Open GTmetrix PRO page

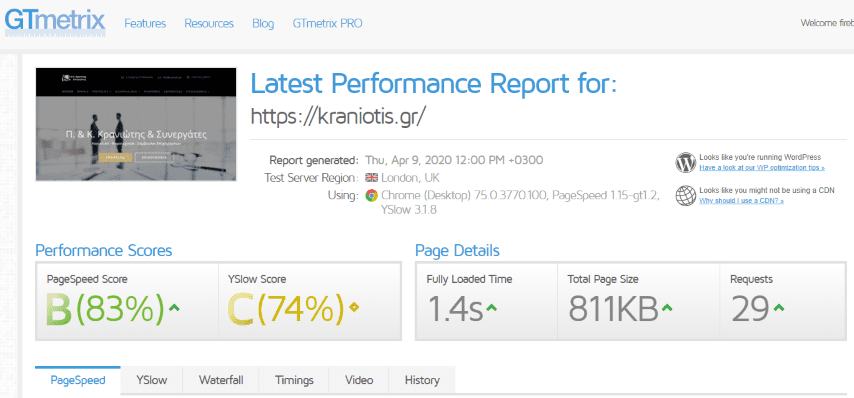click(x=327, y=23)
